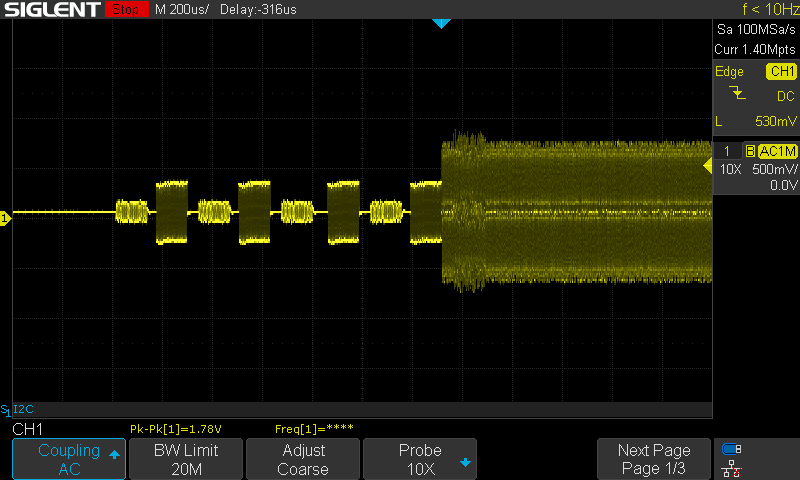Click the CH1 menu title label
Image resolution: width=800 pixels, height=480 pixels.
click(28, 429)
